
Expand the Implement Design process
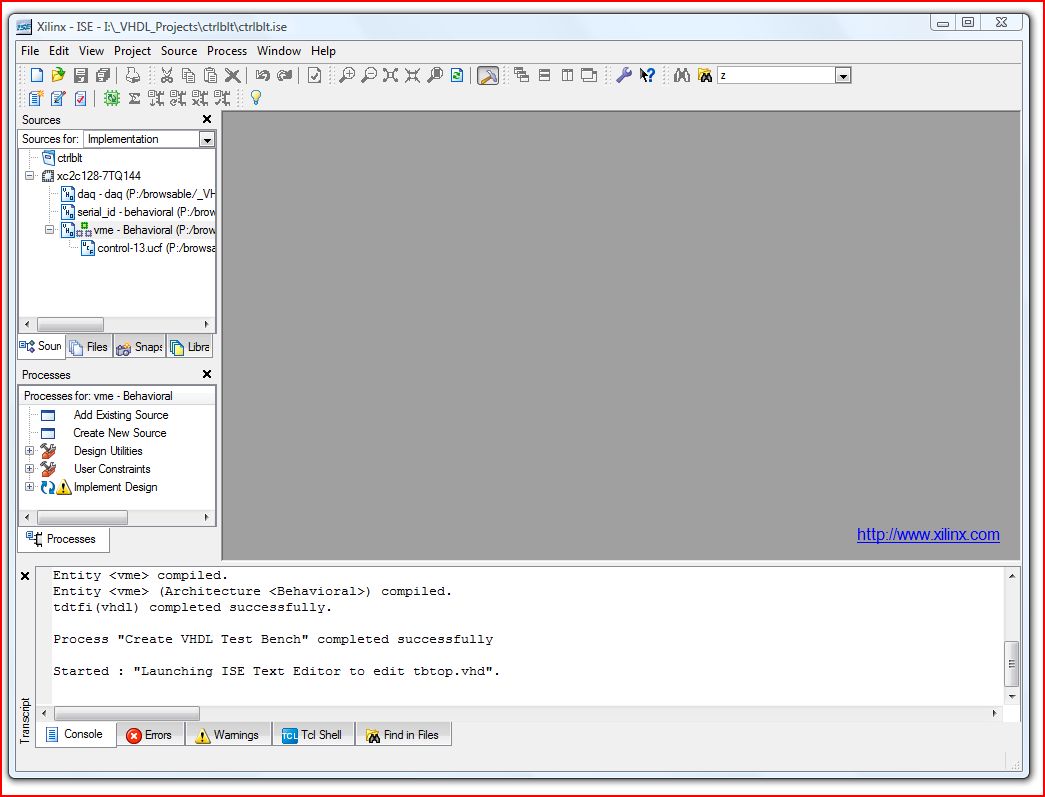29,487
